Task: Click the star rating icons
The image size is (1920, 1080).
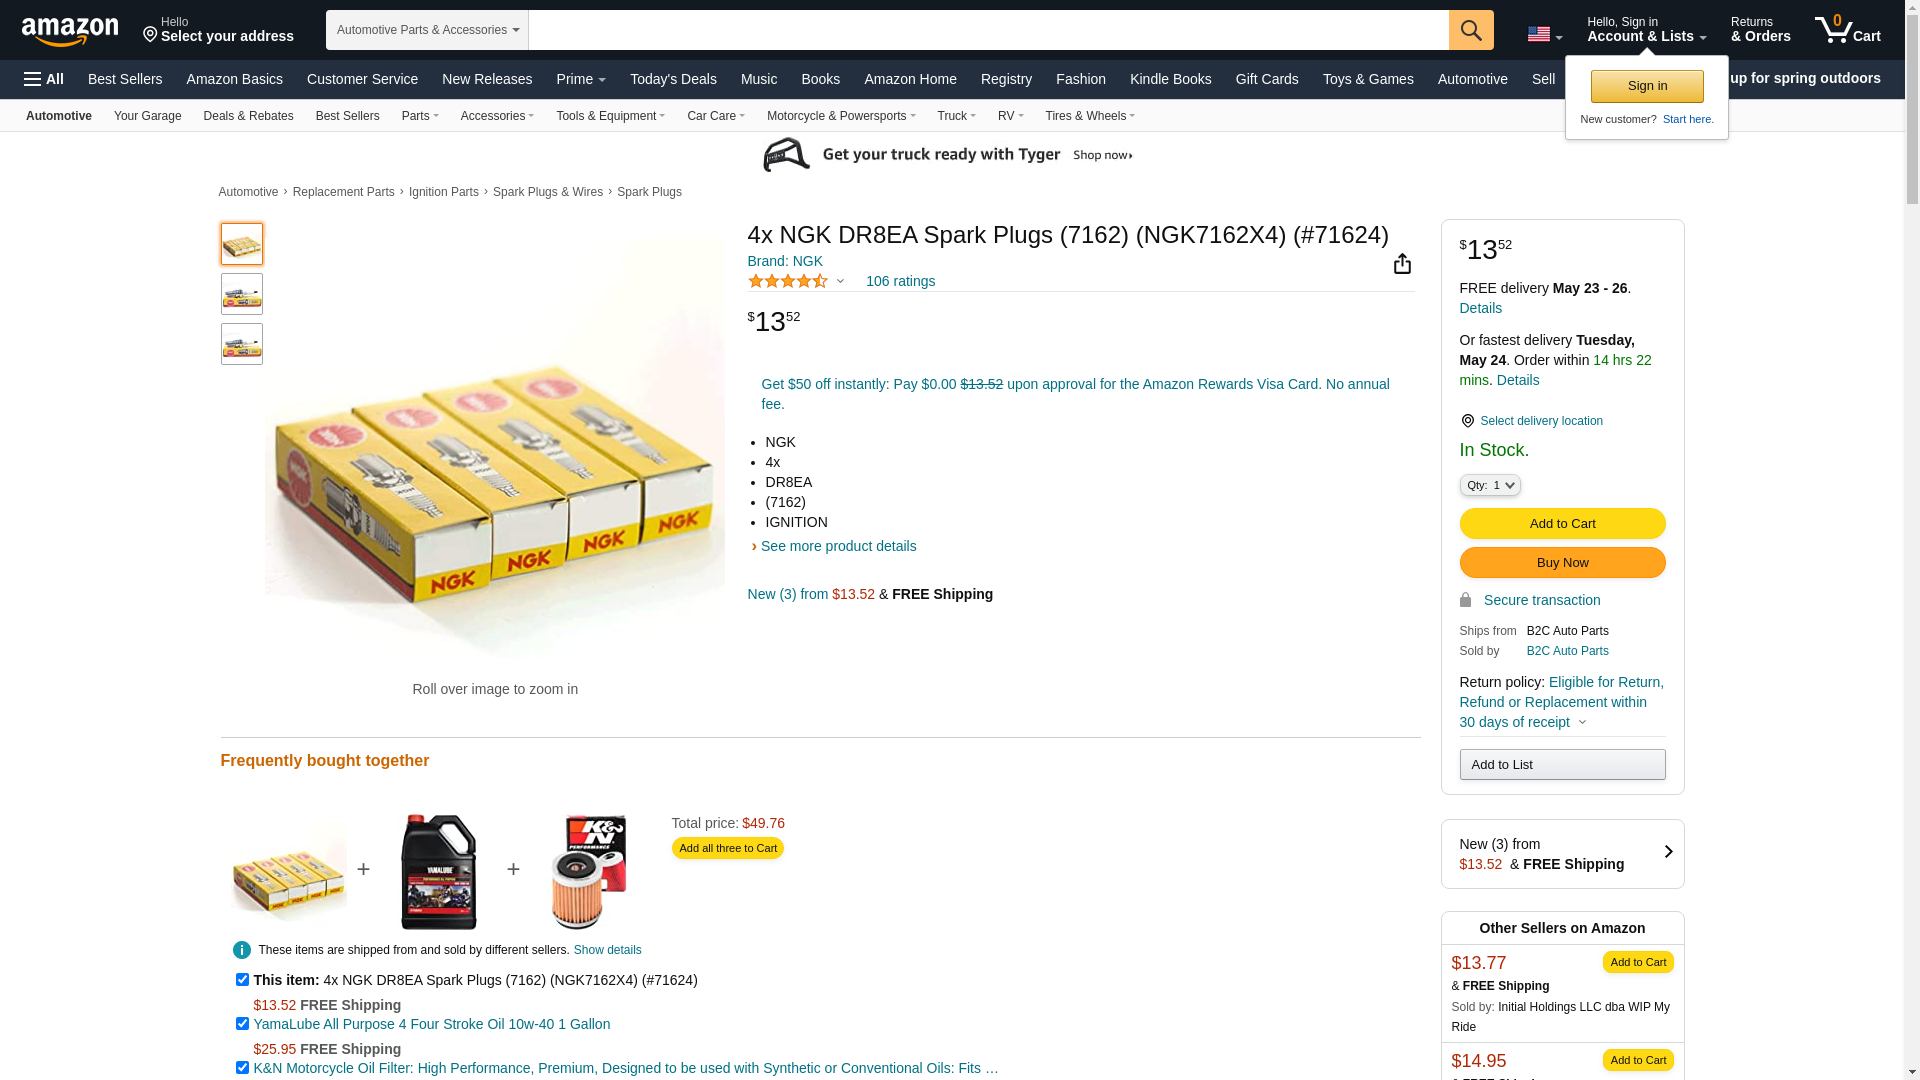Action: pyautogui.click(x=788, y=282)
